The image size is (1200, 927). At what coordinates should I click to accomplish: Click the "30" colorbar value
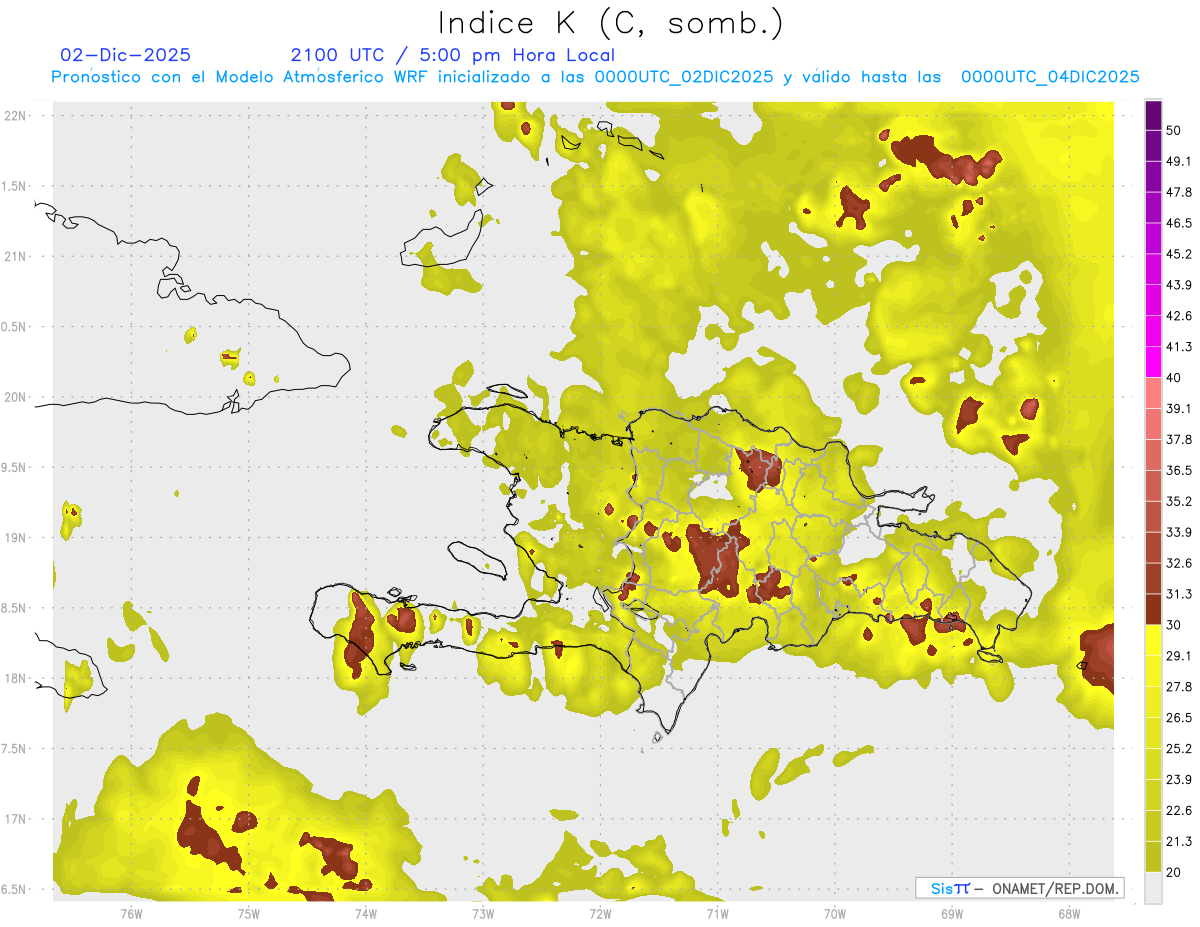tap(1174, 625)
